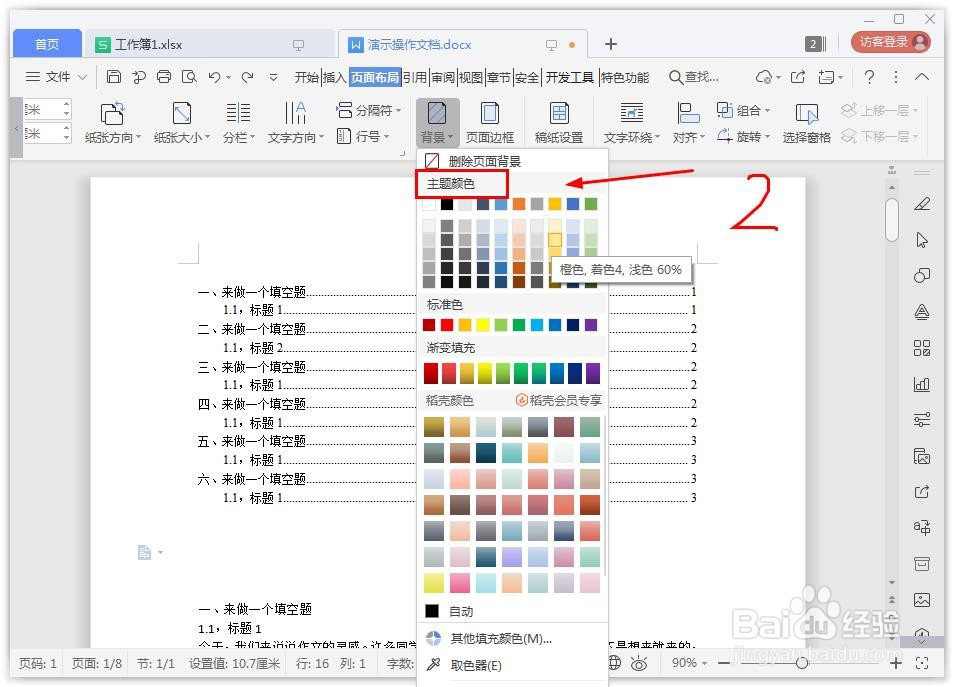The image size is (954, 687).
Task: Select the chart icon in the right sidebar
Action: click(x=922, y=383)
